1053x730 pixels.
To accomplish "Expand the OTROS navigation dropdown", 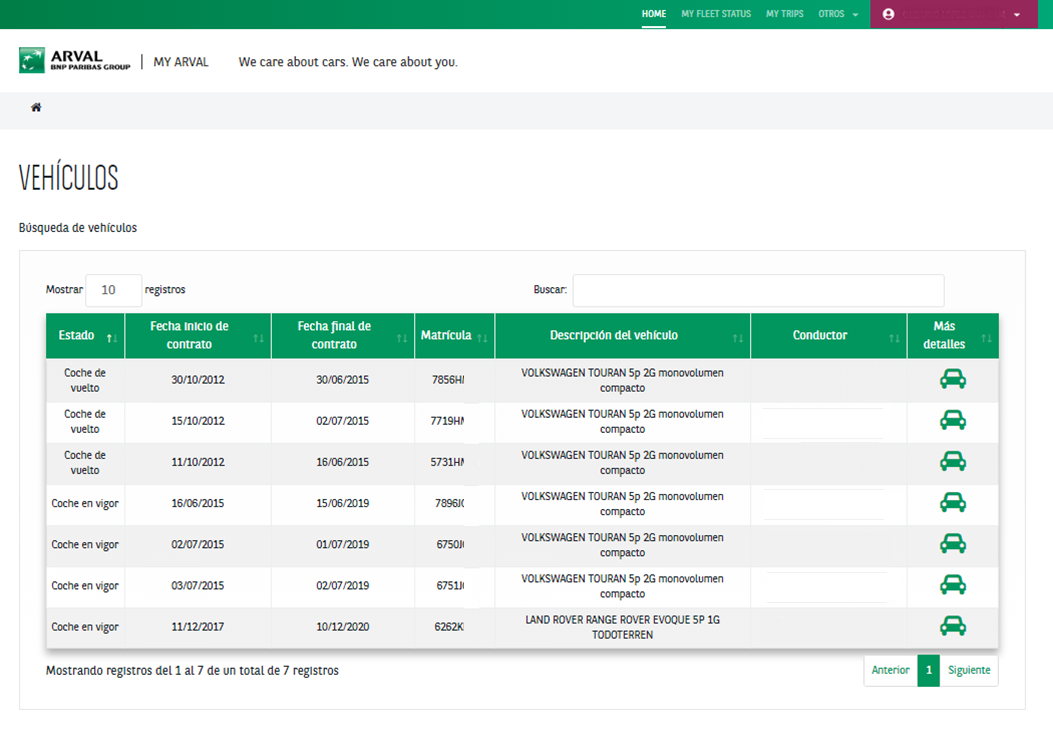I will coord(838,14).
